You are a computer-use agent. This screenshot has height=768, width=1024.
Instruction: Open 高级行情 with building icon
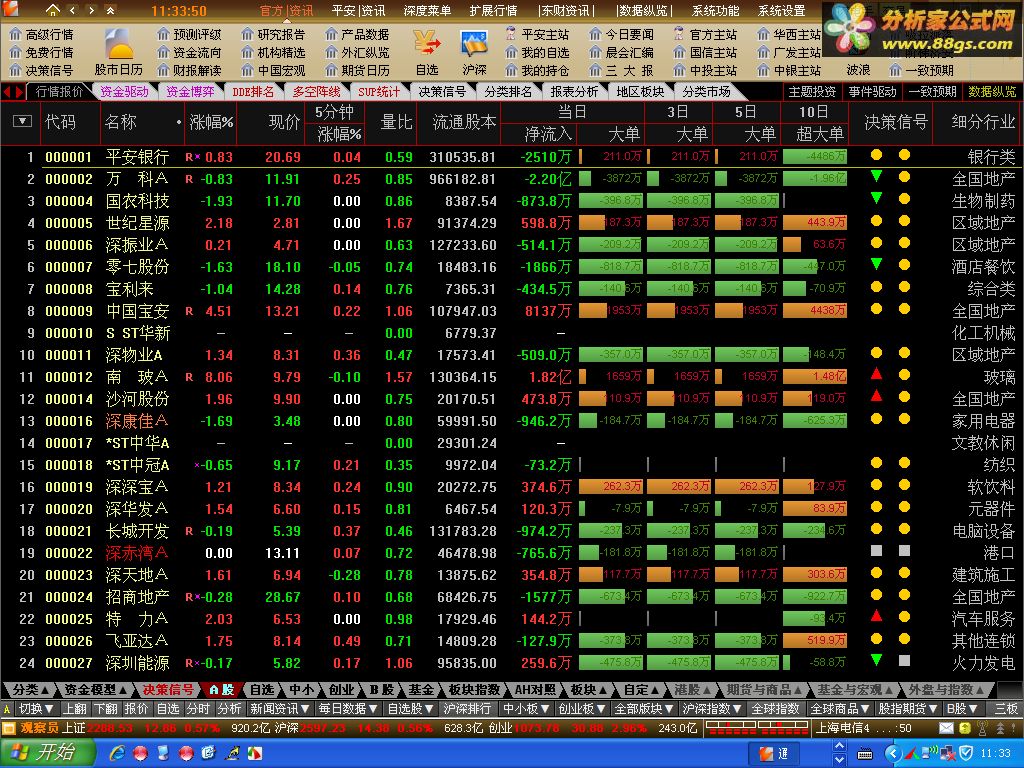[41, 34]
